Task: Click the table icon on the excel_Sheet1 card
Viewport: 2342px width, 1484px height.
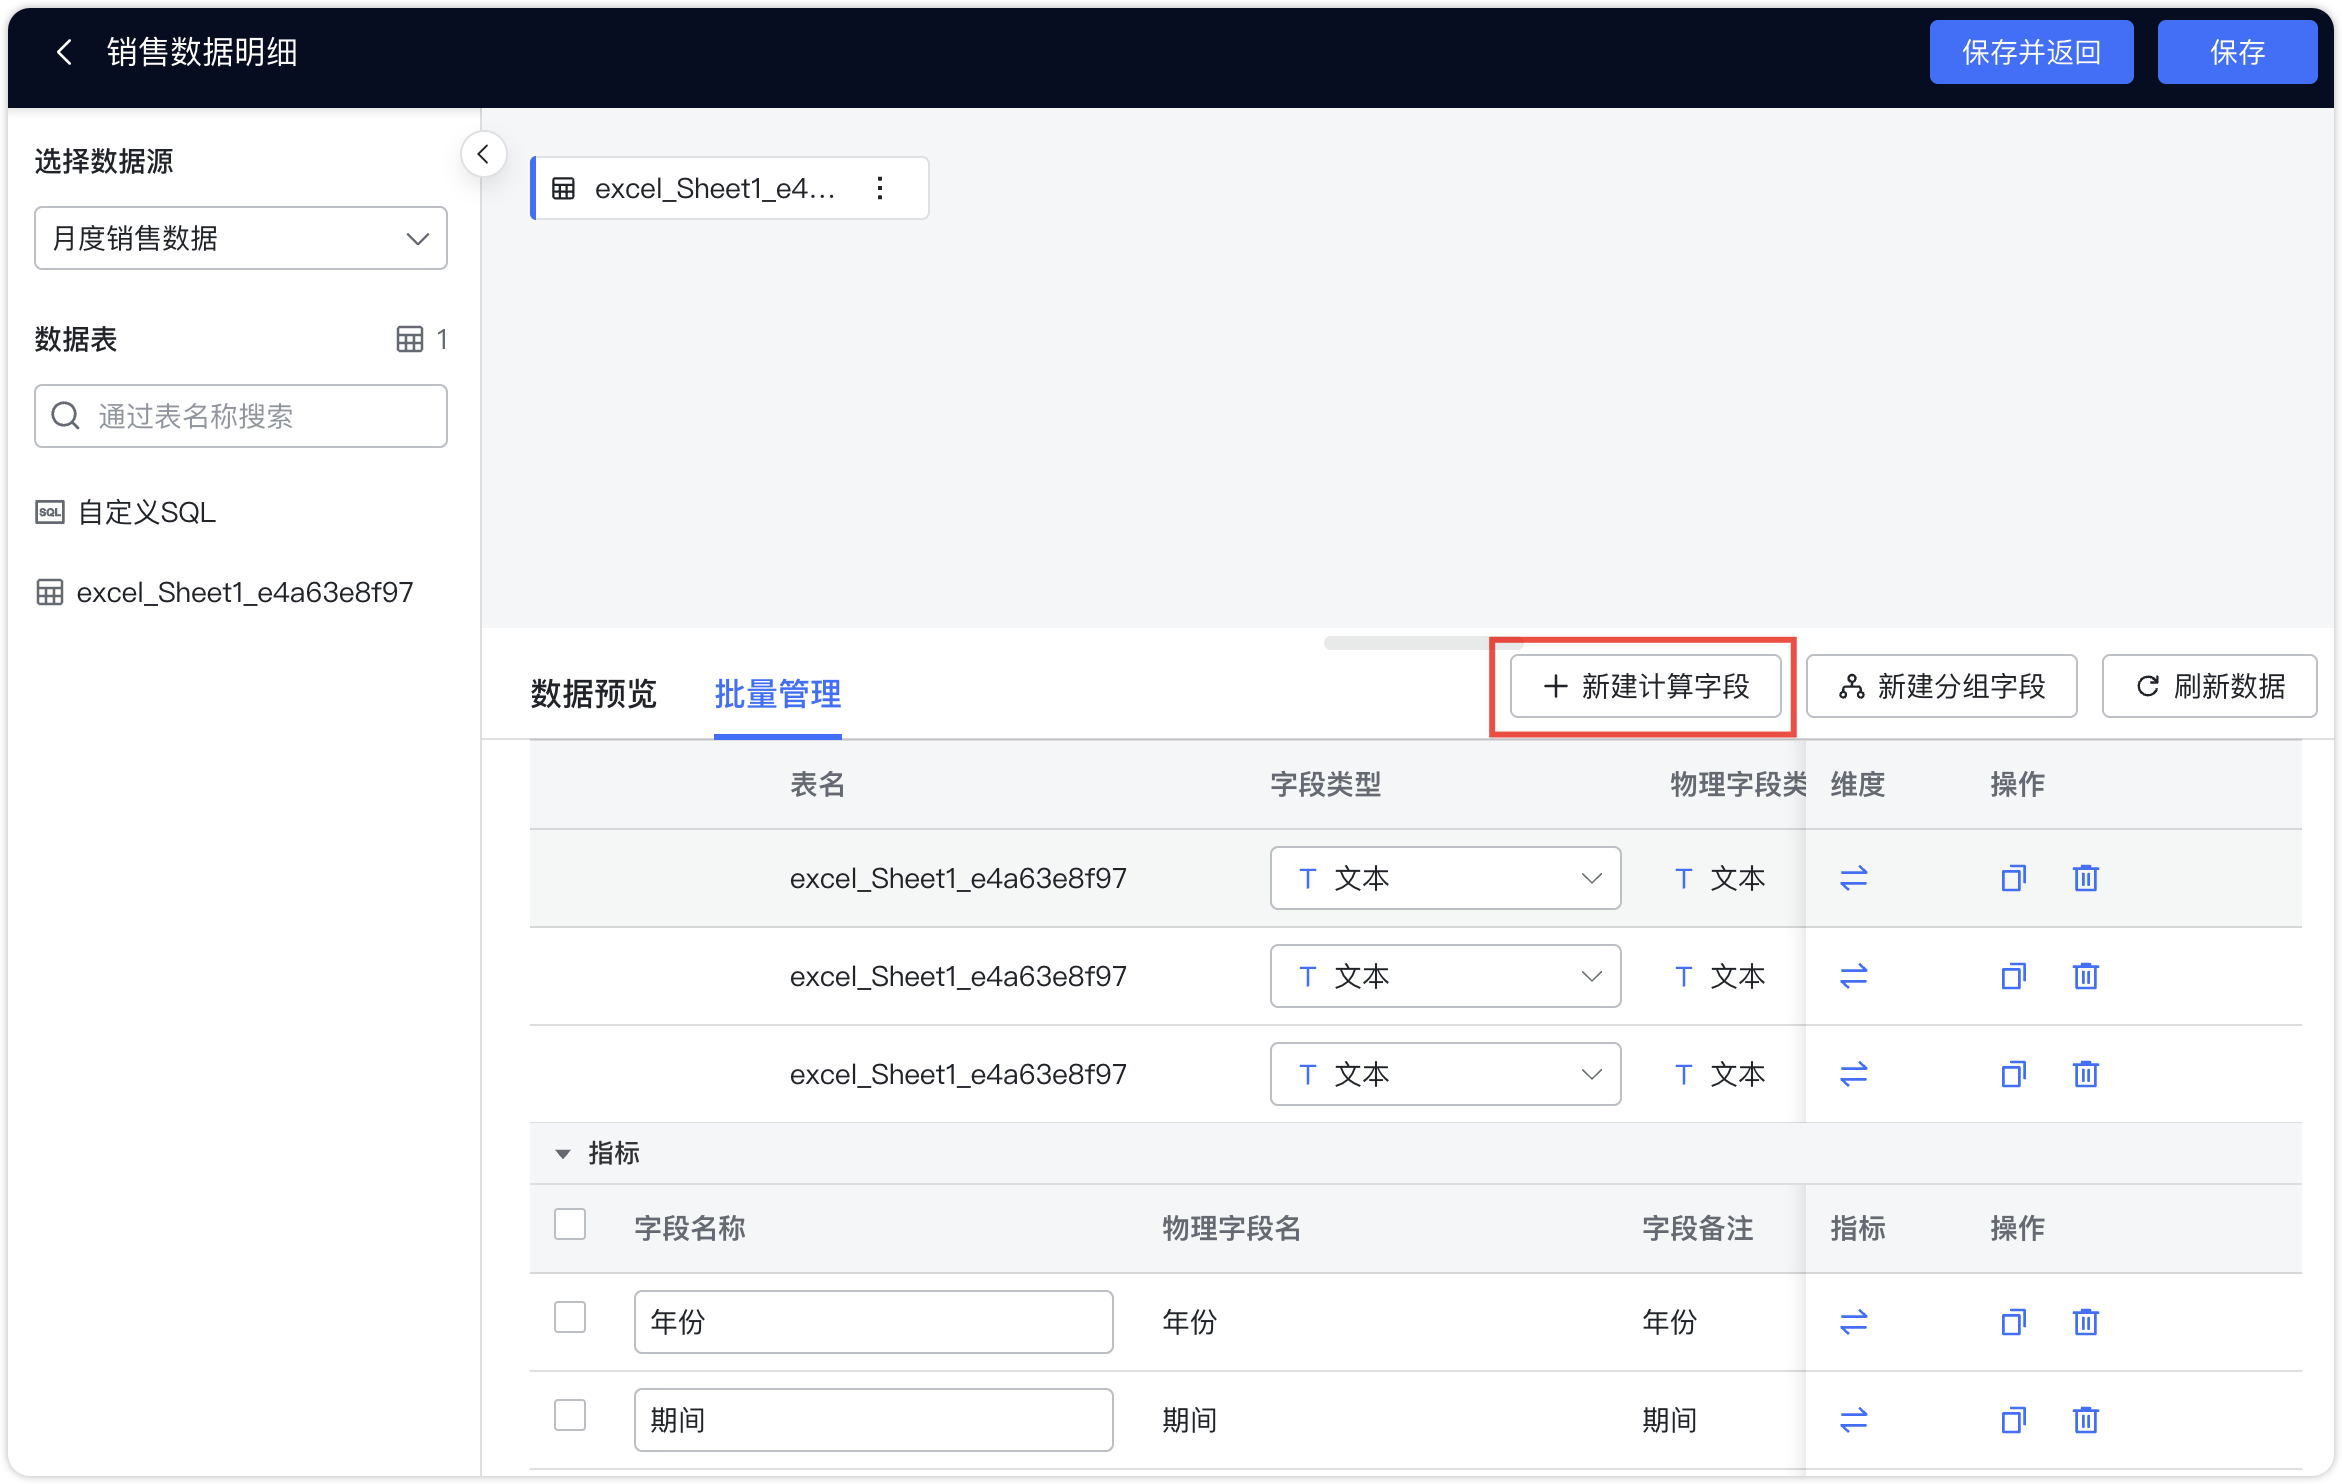Action: (x=564, y=188)
